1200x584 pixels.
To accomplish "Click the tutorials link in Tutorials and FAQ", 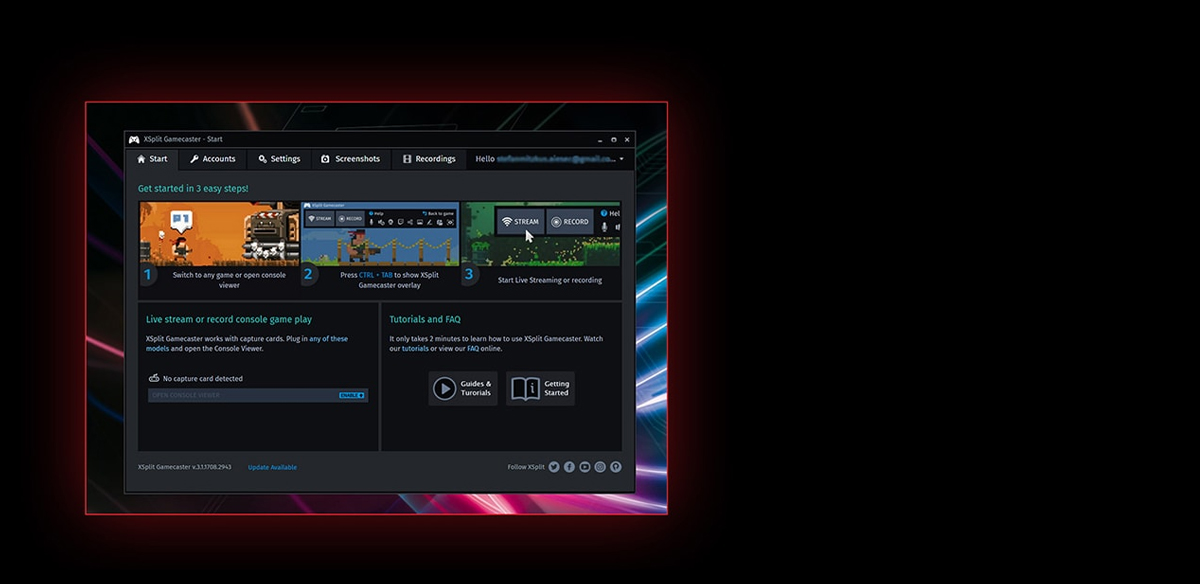I will 414,349.
